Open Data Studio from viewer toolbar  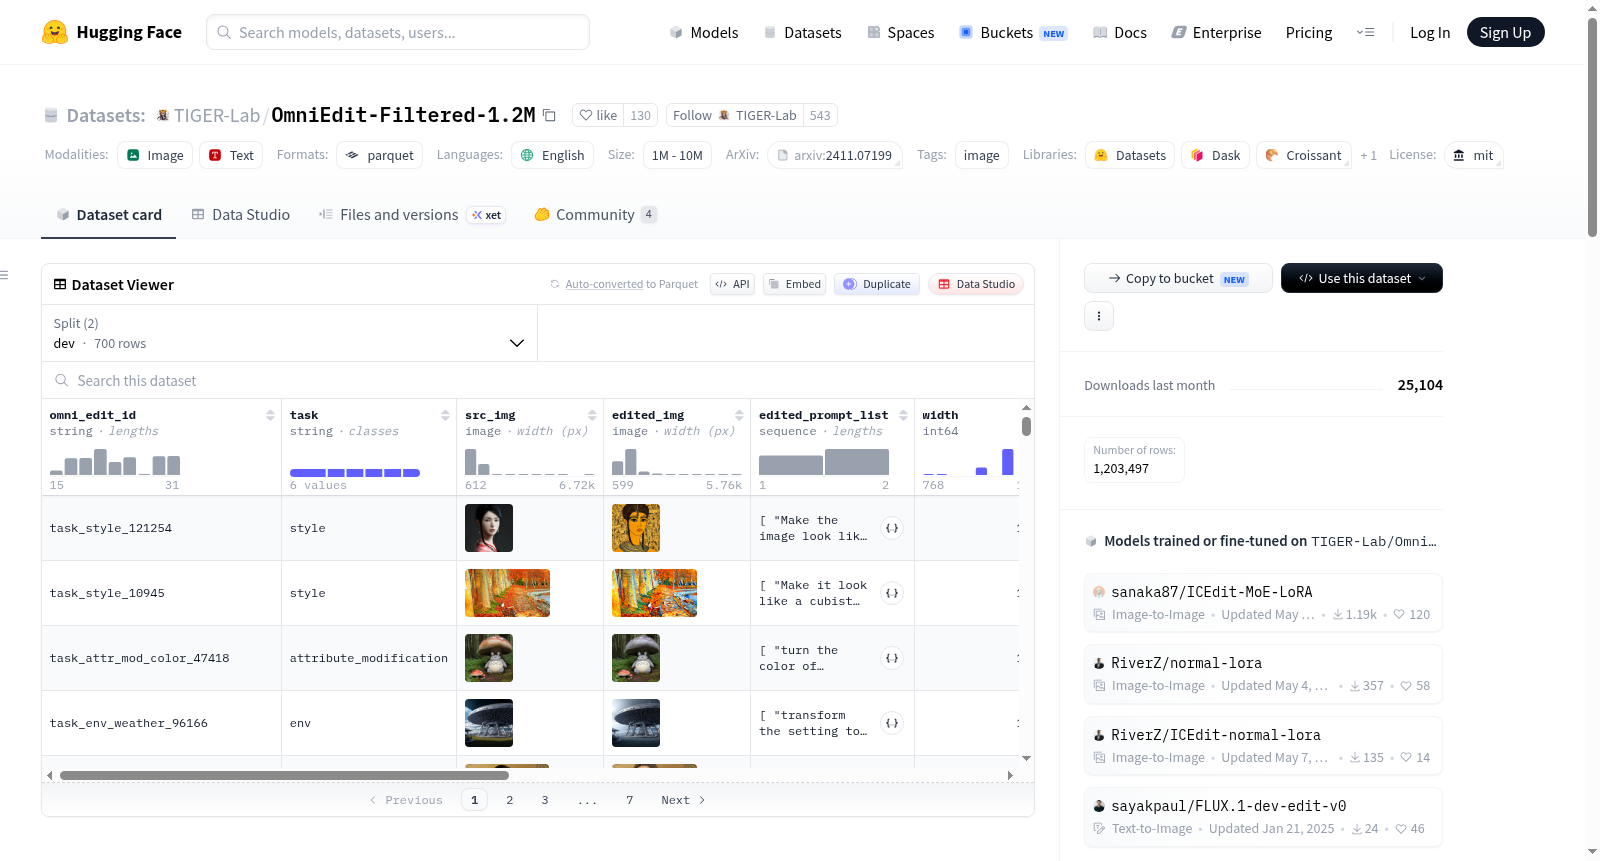coord(976,284)
